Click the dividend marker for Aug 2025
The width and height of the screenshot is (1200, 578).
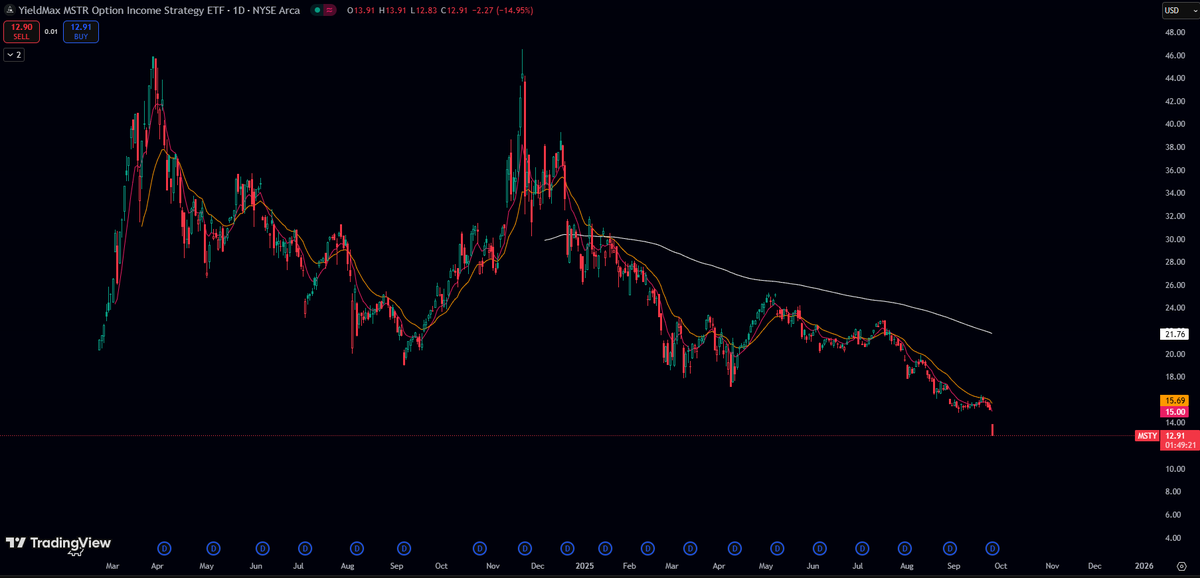[x=905, y=548]
